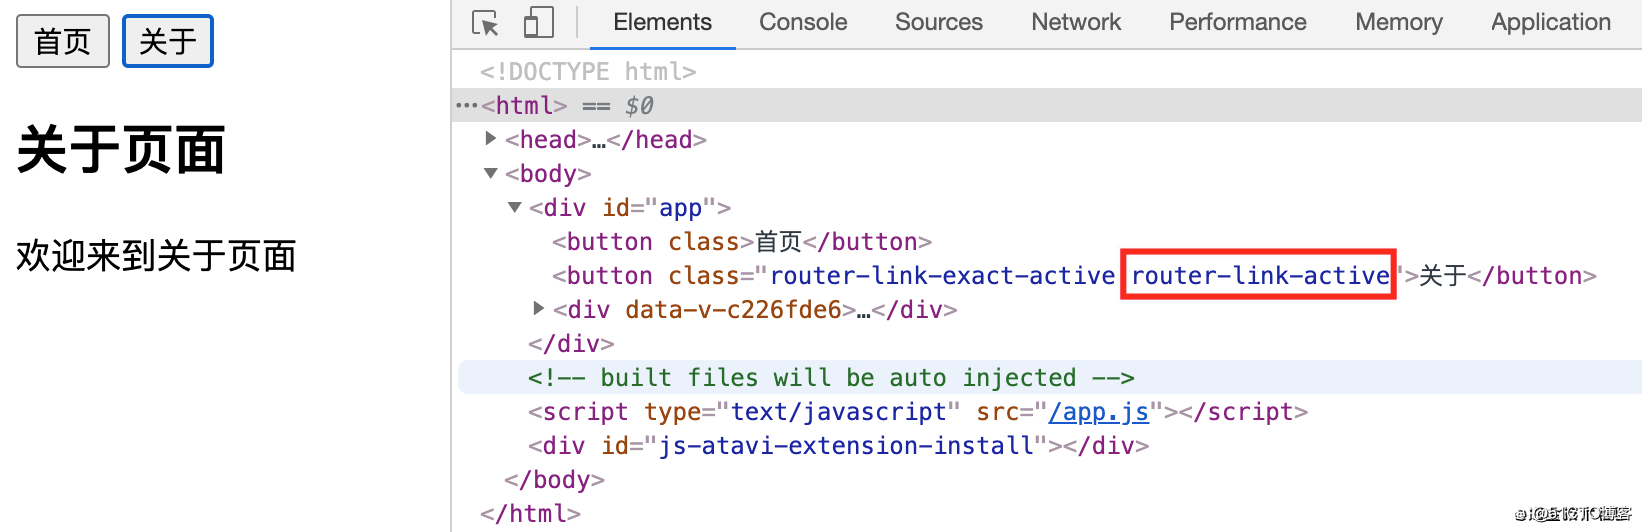1642x532 pixels.
Task: Select the router-link-active class text
Action: pyautogui.click(x=1260, y=275)
